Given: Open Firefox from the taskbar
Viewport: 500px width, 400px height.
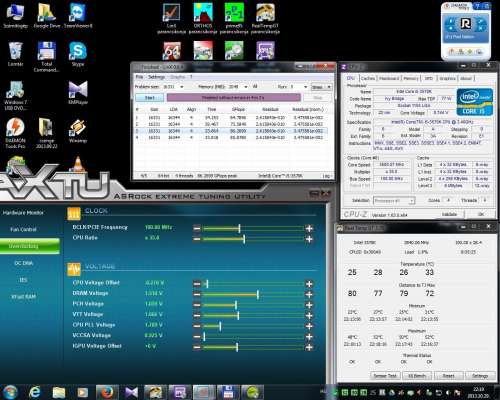Looking at the screenshot, I should pos(107,392).
